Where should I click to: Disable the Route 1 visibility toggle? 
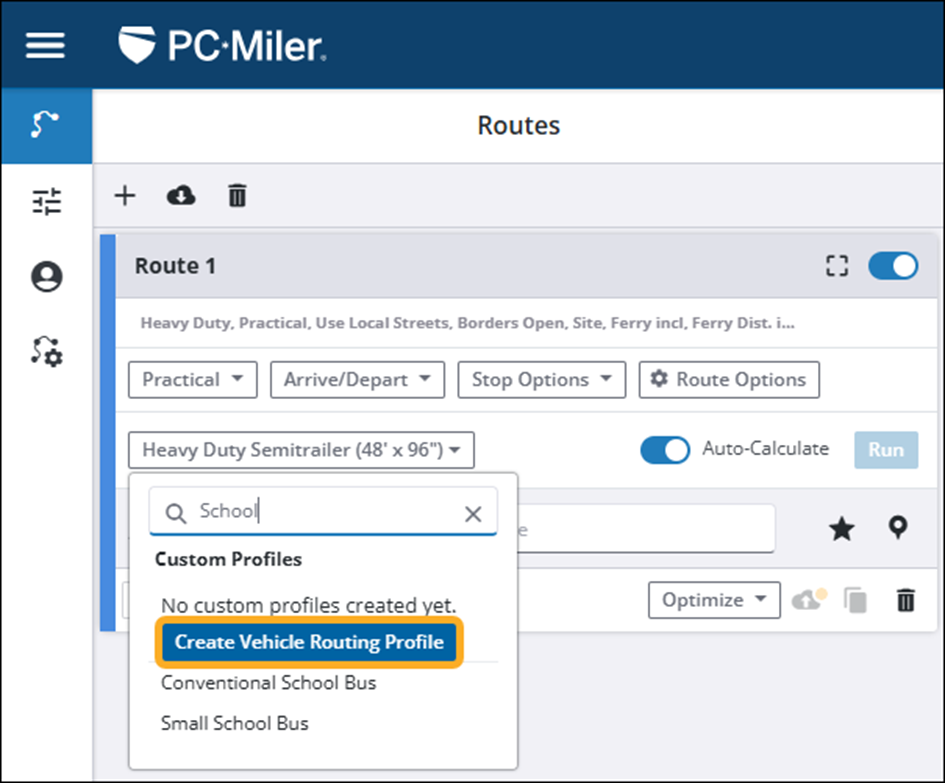point(891,266)
